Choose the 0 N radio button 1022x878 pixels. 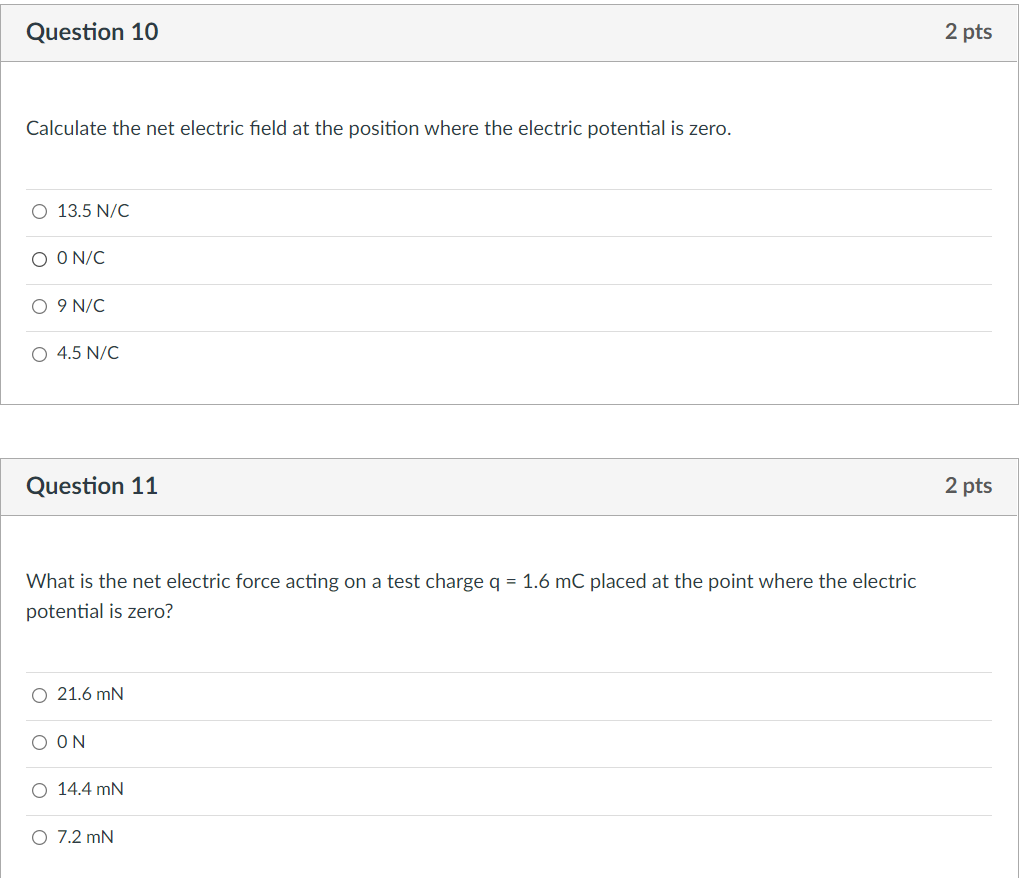point(40,742)
